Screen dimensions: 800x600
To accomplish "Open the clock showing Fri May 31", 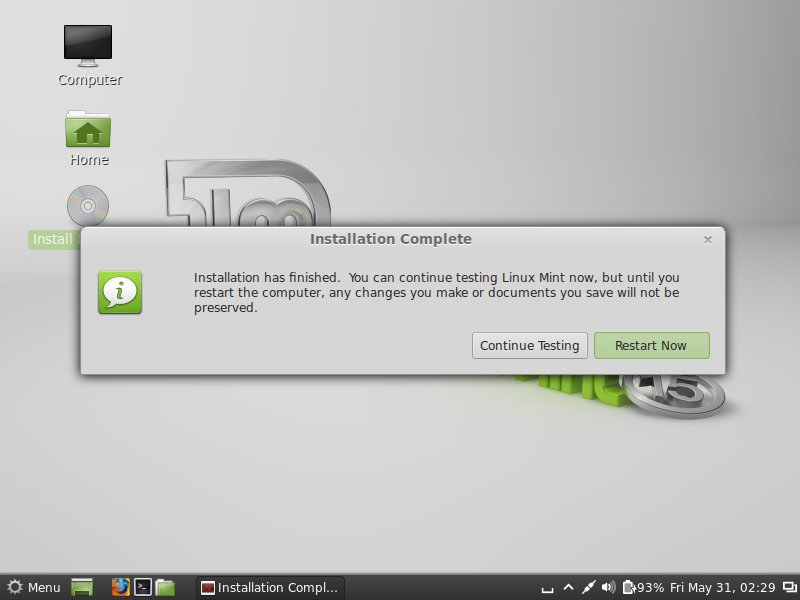I will [x=722, y=587].
